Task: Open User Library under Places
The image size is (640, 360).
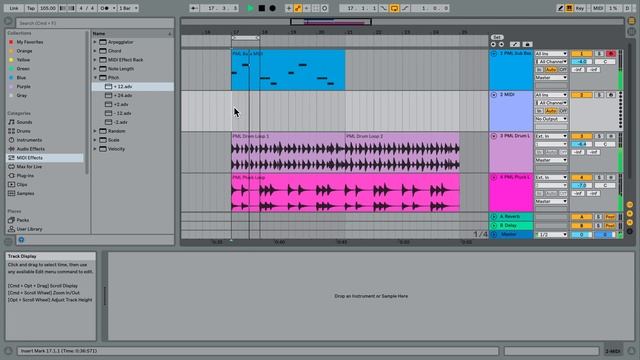Action: tap(29, 229)
